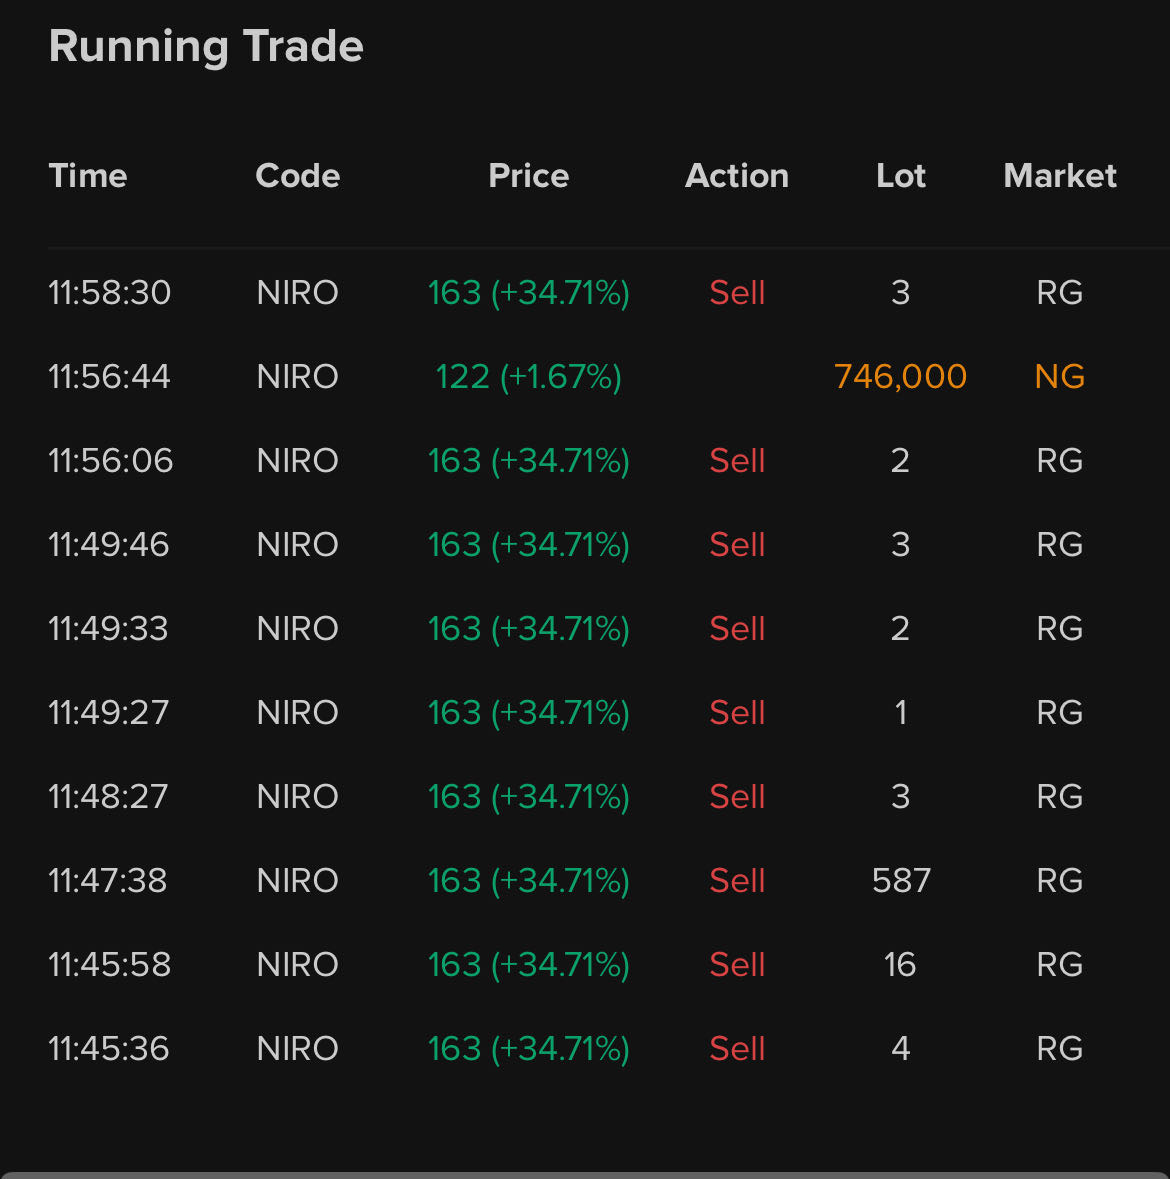The height and width of the screenshot is (1179, 1170).
Task: Sort the table by the Time column
Action: point(88,176)
